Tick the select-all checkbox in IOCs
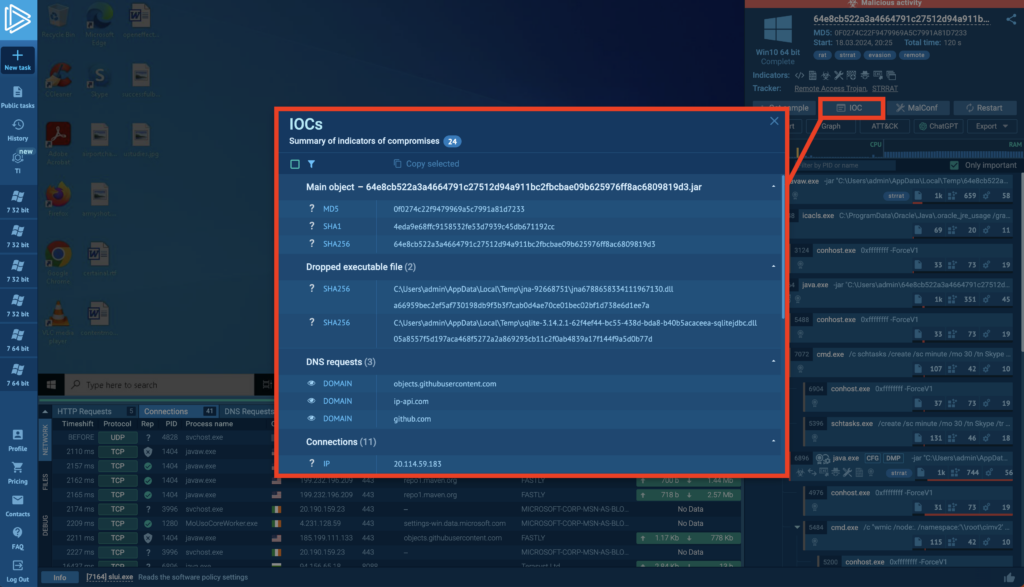The height and width of the screenshot is (587, 1024). click(295, 164)
